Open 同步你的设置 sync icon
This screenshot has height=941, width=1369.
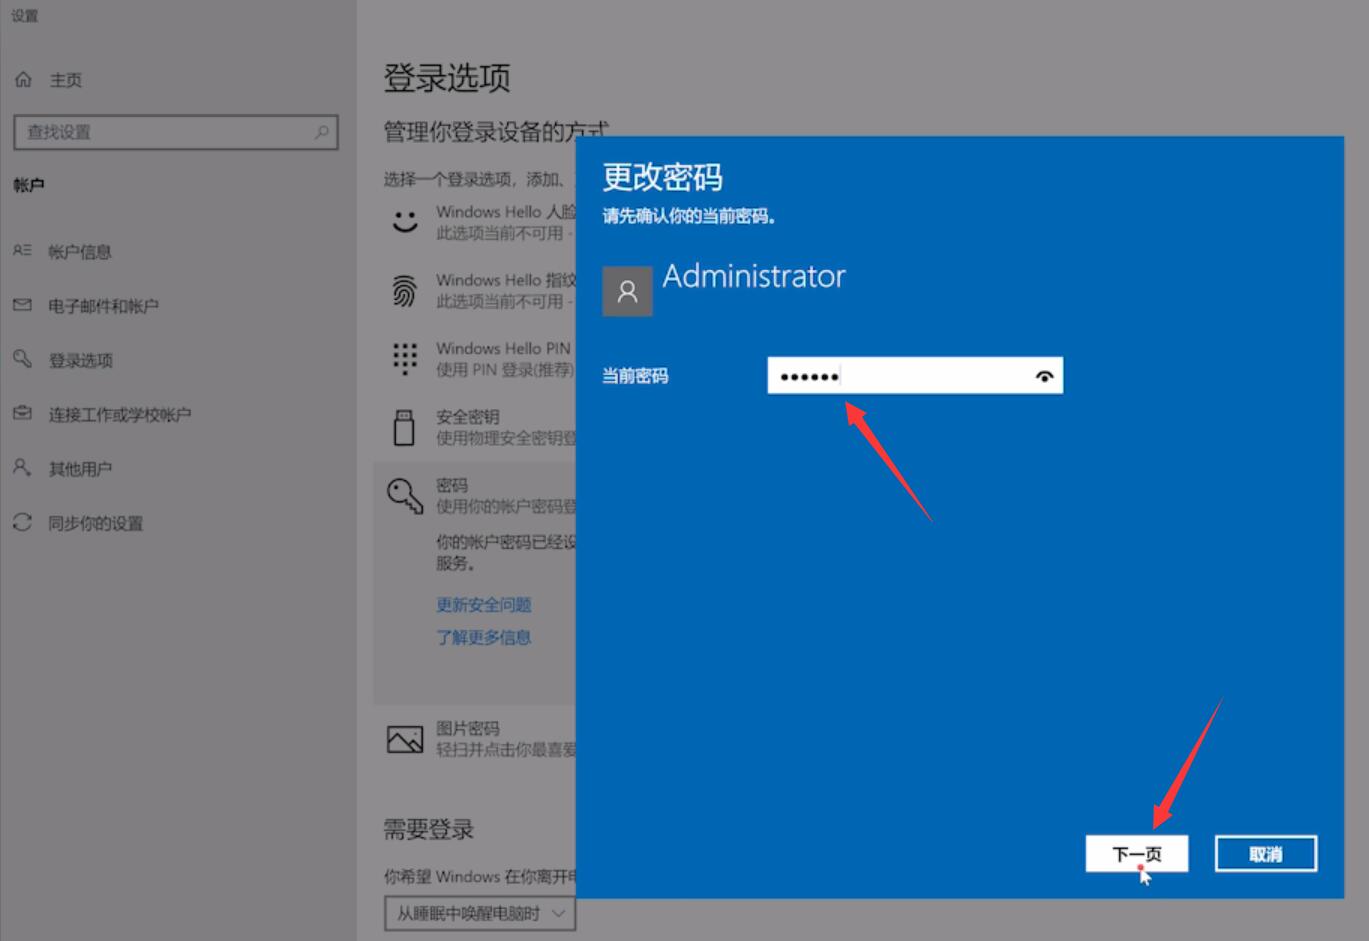[22, 522]
